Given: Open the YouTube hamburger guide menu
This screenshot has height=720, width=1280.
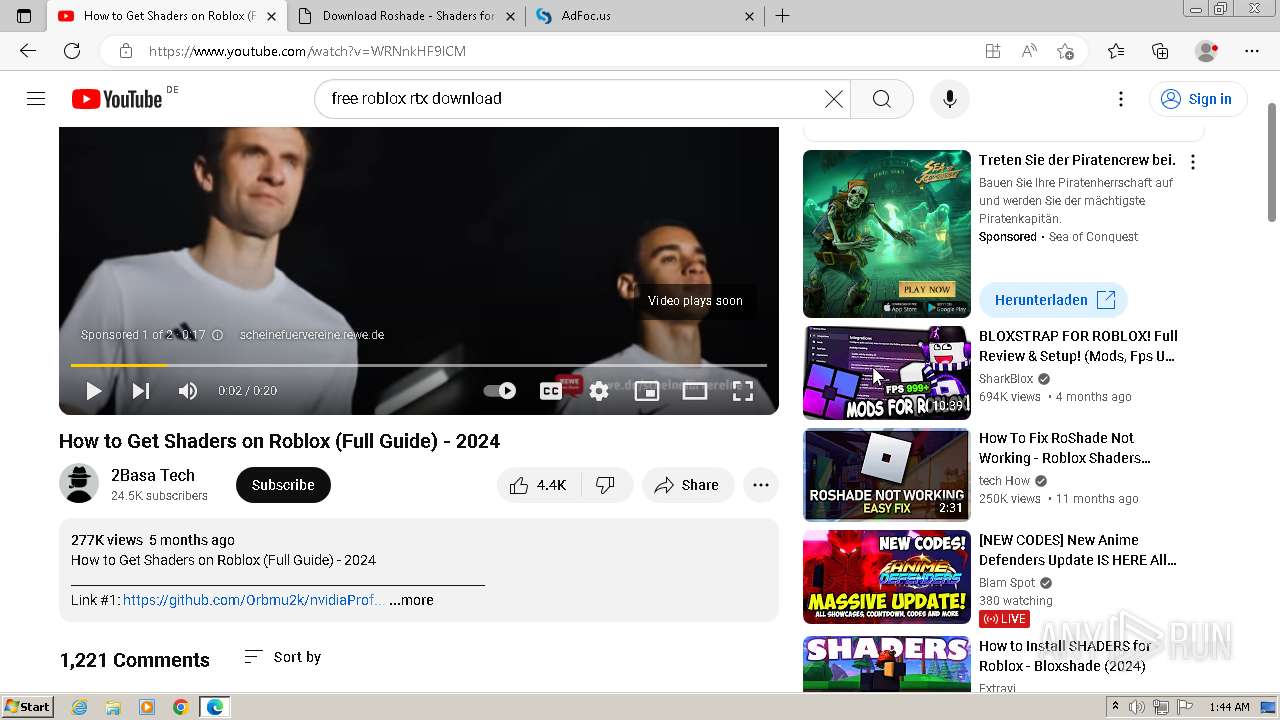Looking at the screenshot, I should 36,98.
